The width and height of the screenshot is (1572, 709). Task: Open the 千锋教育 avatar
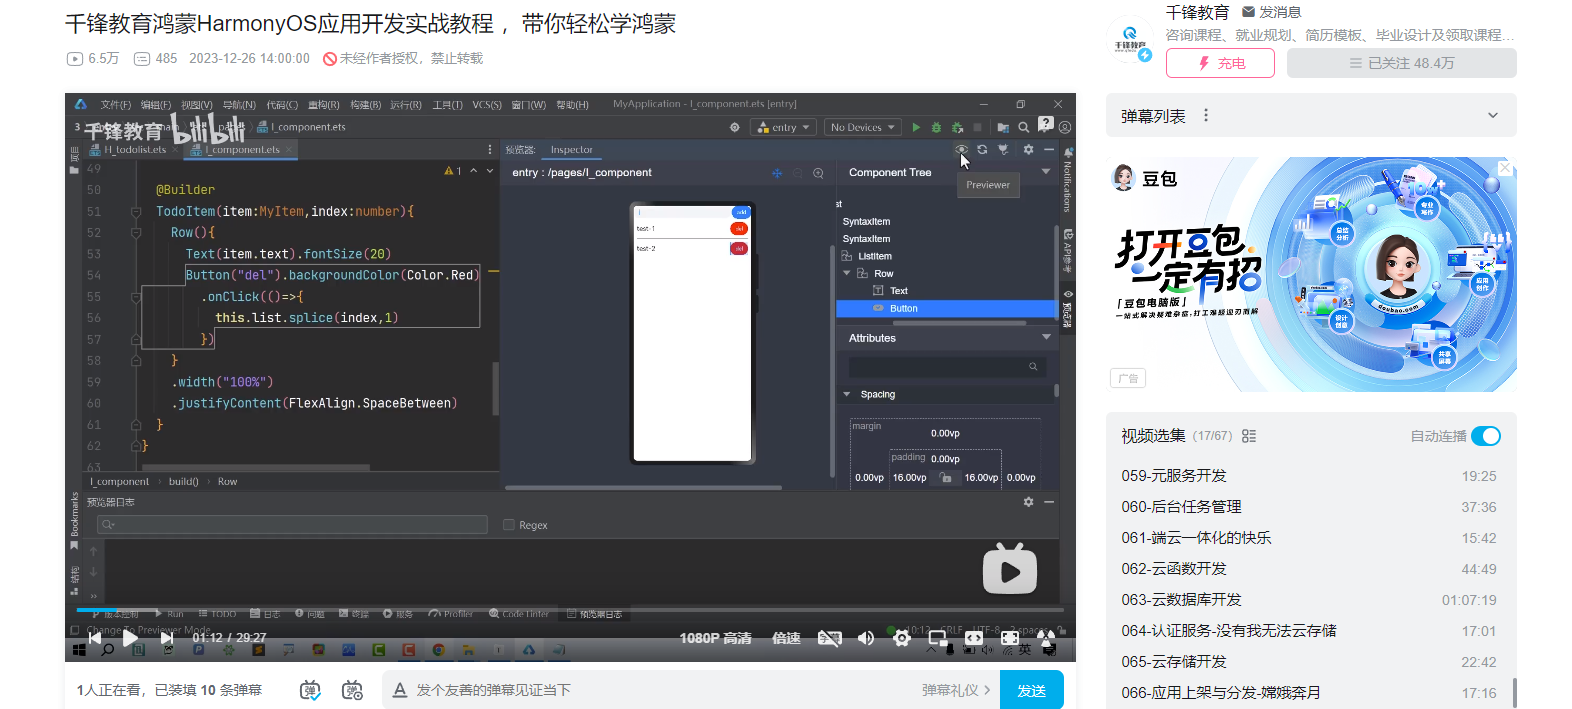click(x=1131, y=41)
